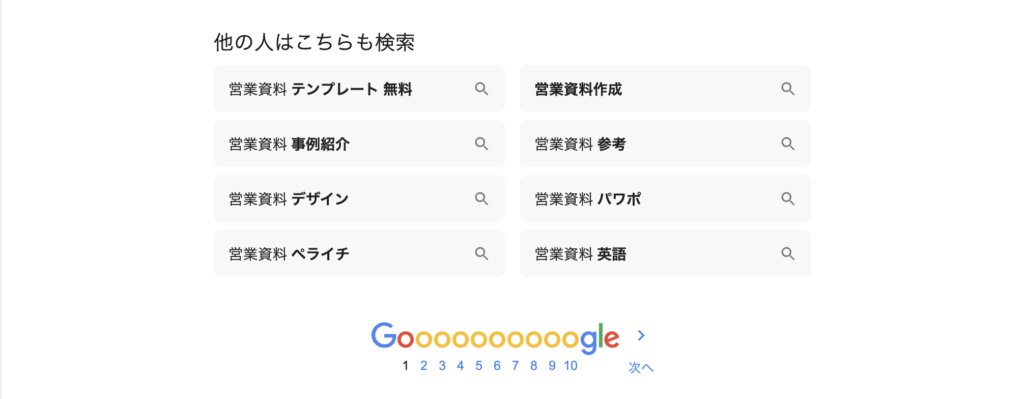
Task: Click search icon beside 営業資料 デザイン
Action: pyautogui.click(x=481, y=199)
